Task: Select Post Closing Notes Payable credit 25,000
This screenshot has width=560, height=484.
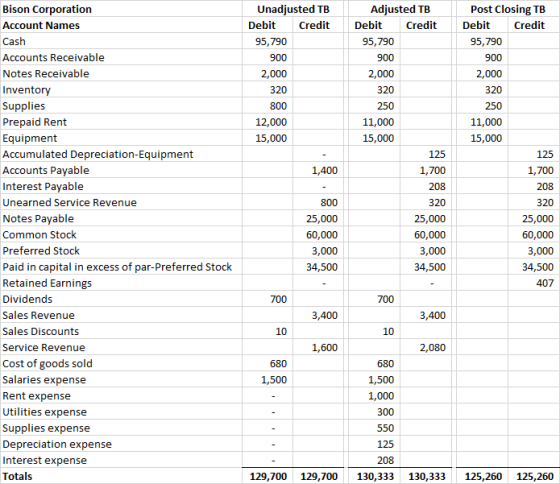Action: 538,219
